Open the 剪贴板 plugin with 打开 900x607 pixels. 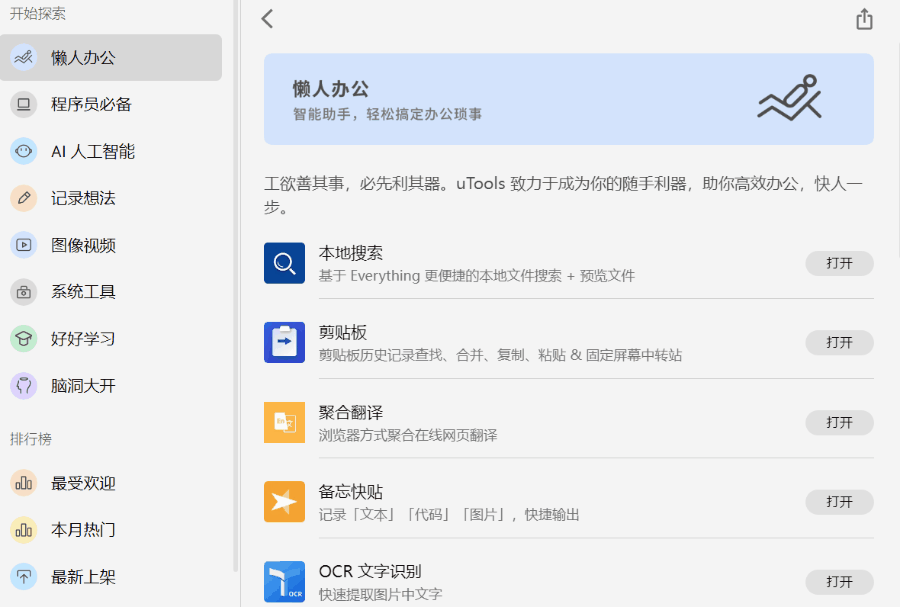[839, 343]
